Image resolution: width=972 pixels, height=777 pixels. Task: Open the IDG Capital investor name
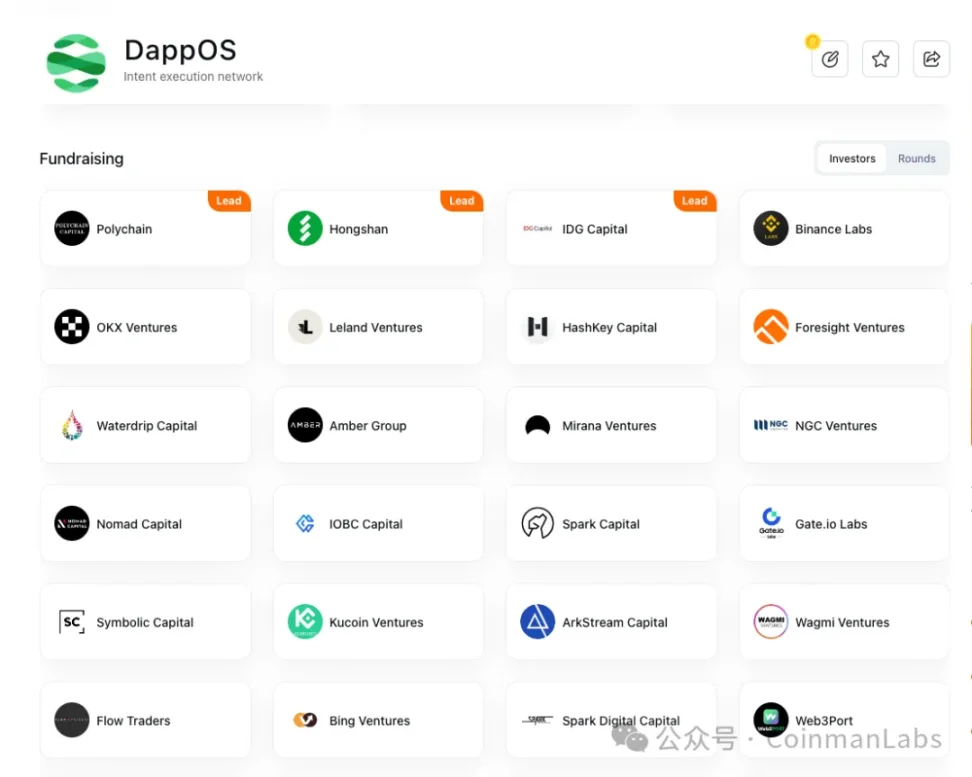pos(594,229)
